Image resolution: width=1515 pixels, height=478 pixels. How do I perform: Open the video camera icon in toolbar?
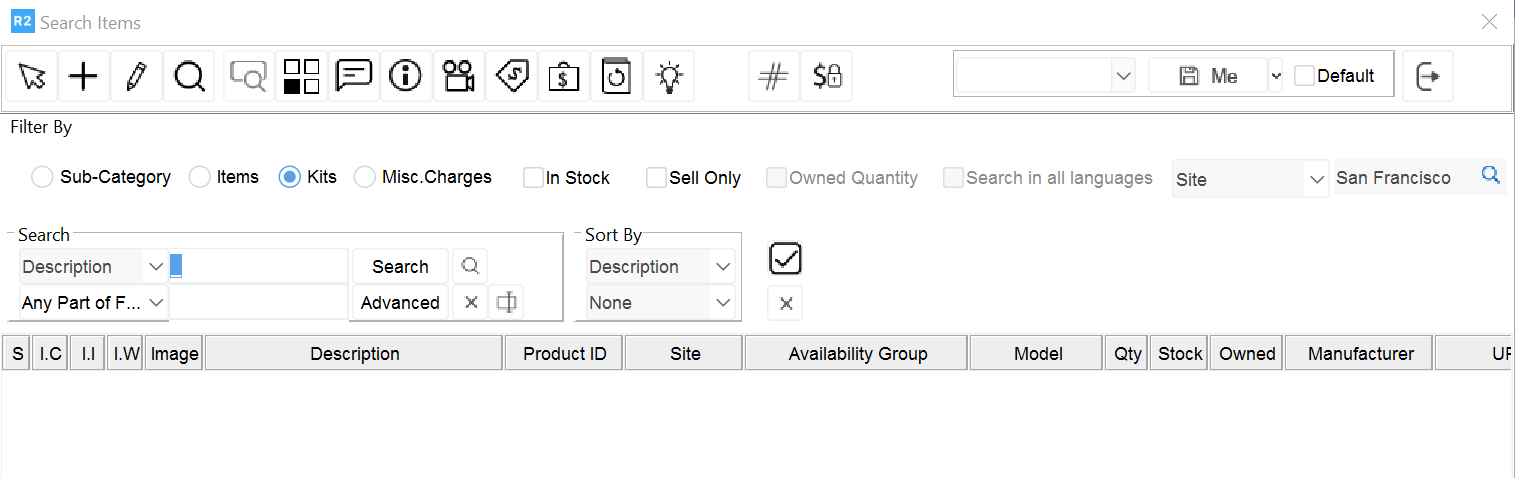pyautogui.click(x=459, y=77)
